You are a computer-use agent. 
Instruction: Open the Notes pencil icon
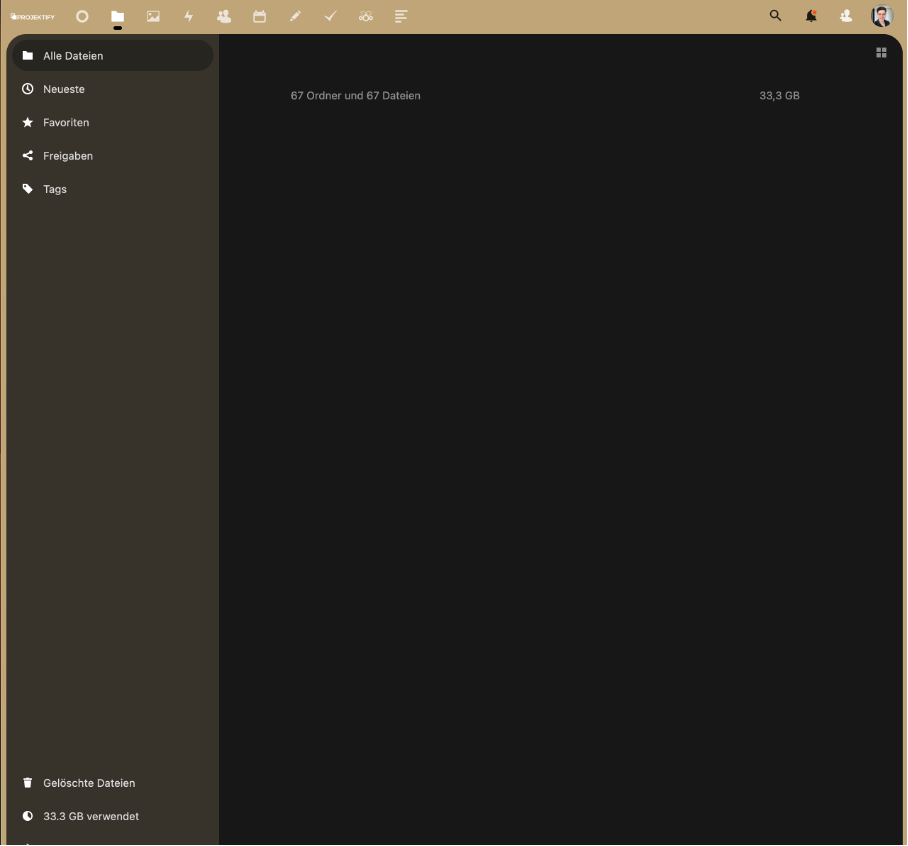click(x=295, y=16)
